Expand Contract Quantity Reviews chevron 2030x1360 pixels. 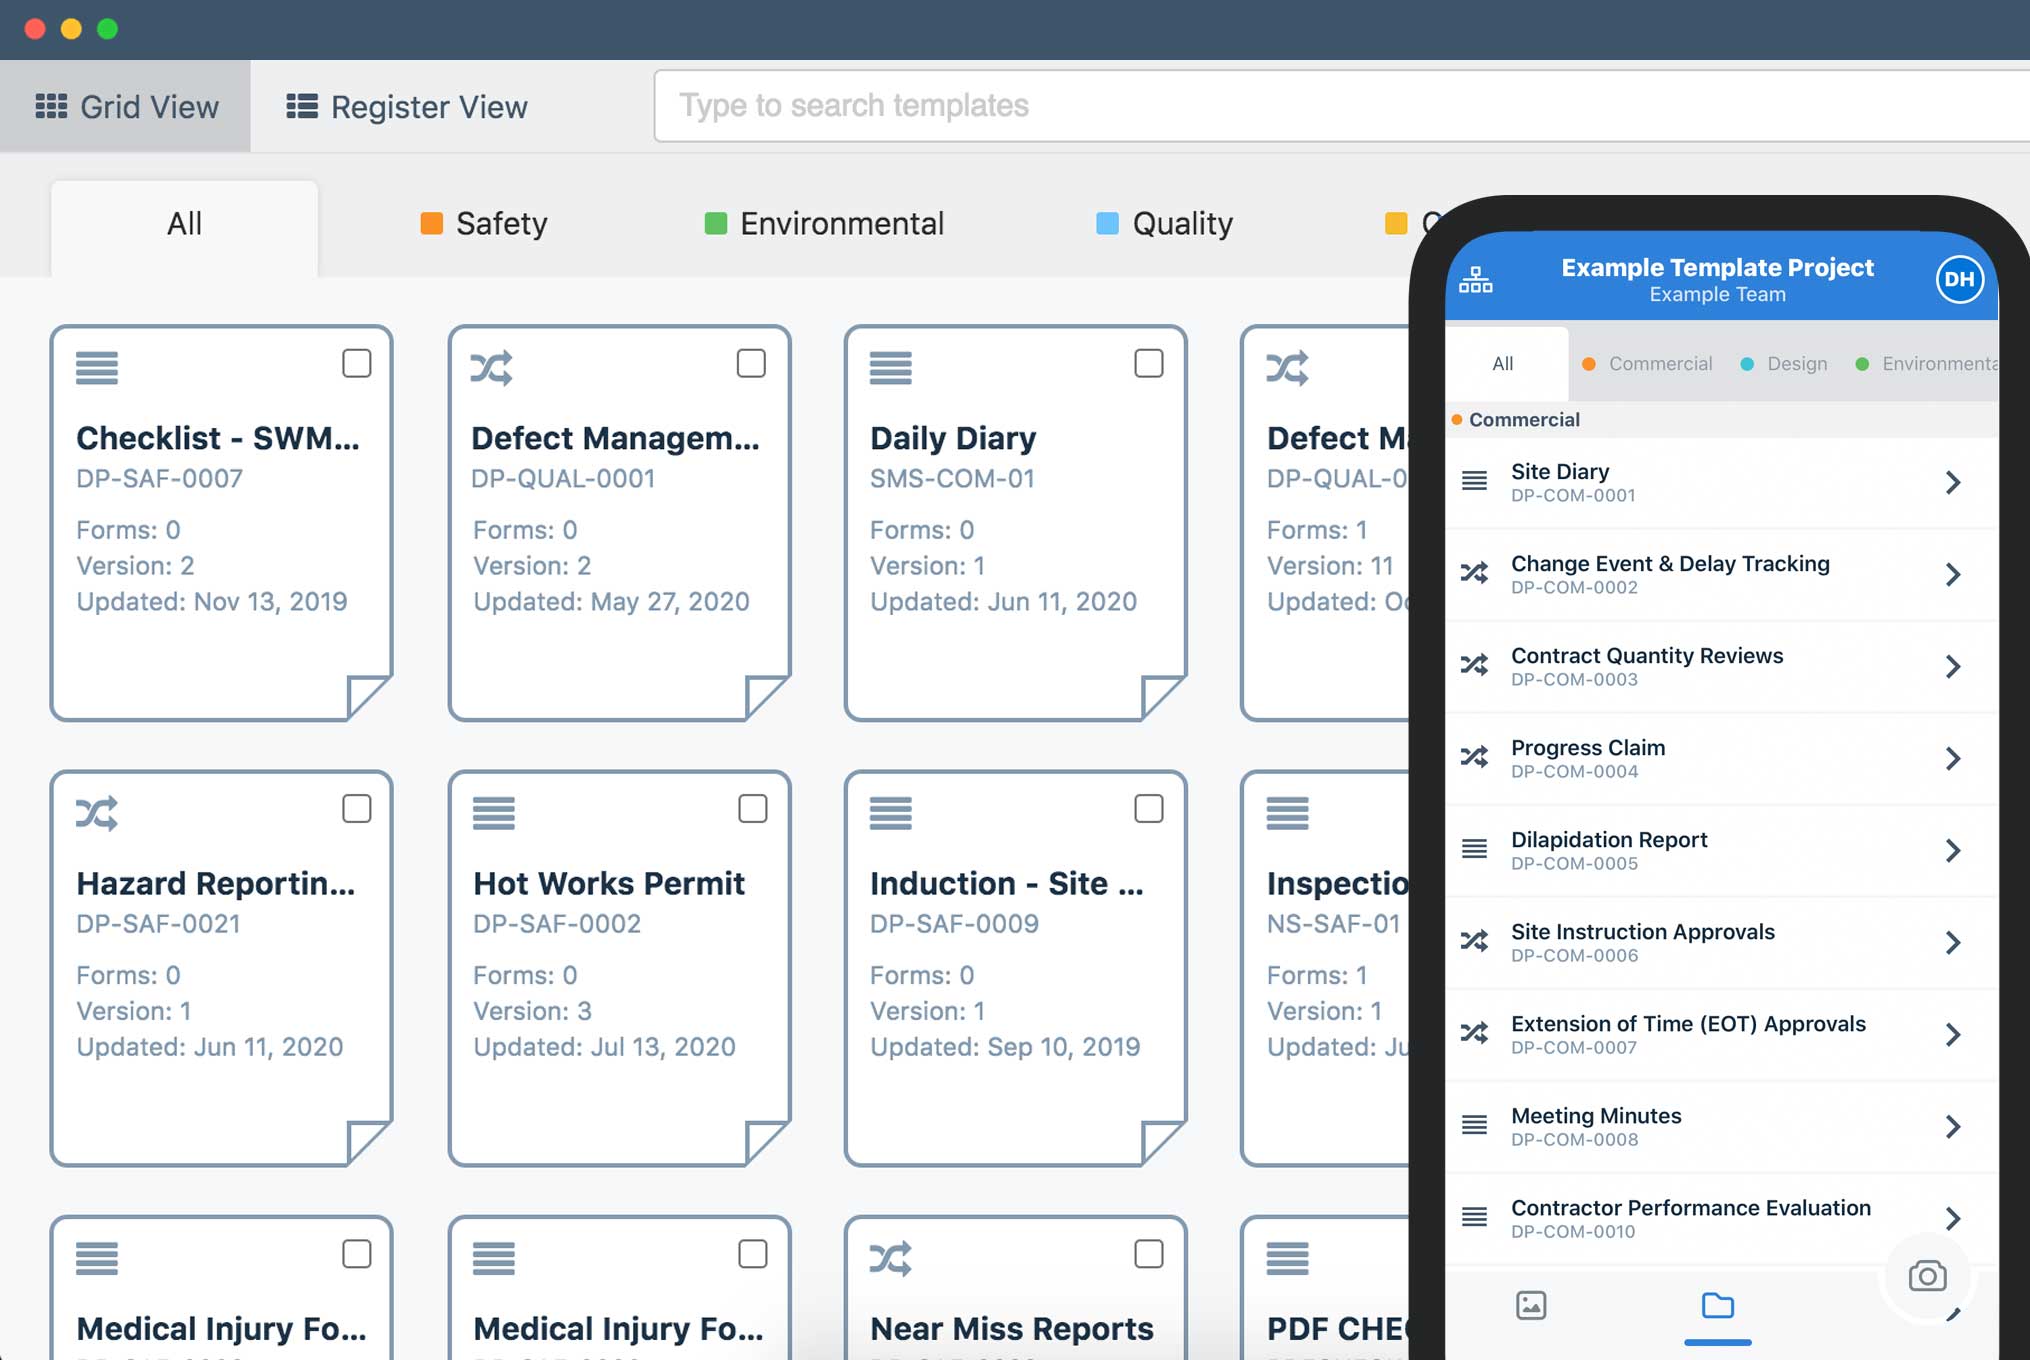tap(1953, 666)
